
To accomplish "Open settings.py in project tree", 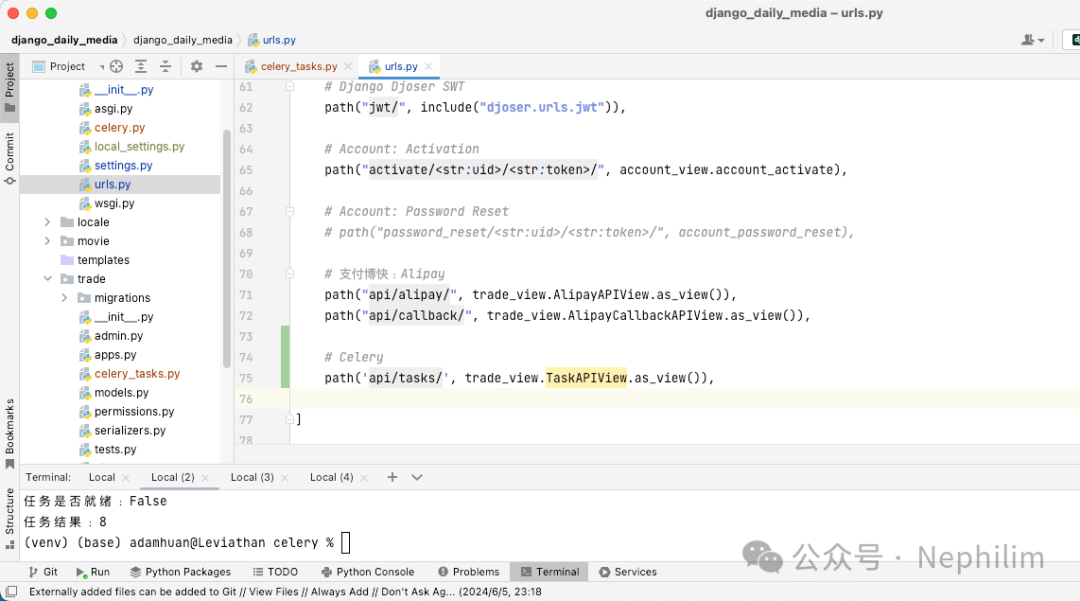I will coord(123,165).
